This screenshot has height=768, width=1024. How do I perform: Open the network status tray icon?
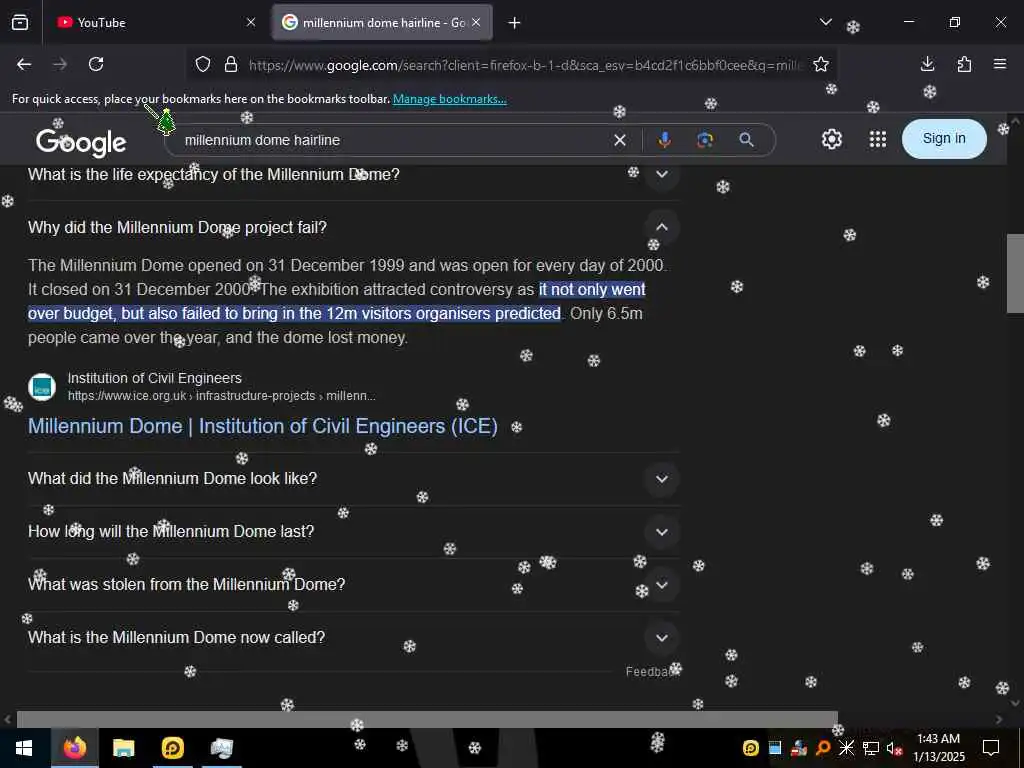click(x=871, y=748)
